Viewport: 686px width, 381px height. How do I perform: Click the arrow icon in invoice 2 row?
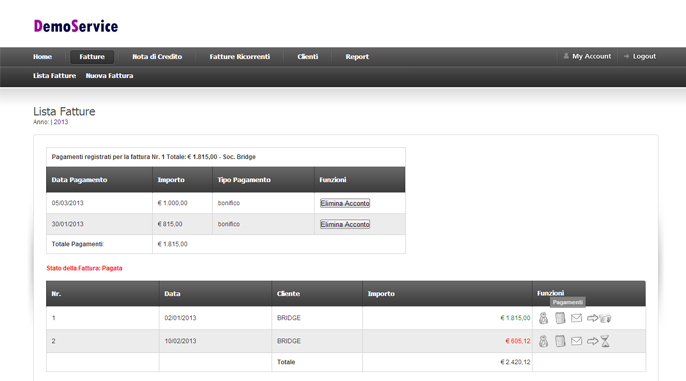pyautogui.click(x=592, y=341)
